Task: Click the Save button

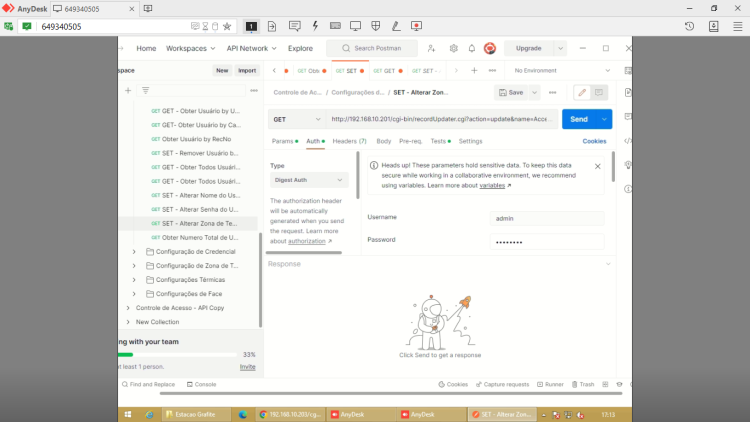Action: (511, 92)
